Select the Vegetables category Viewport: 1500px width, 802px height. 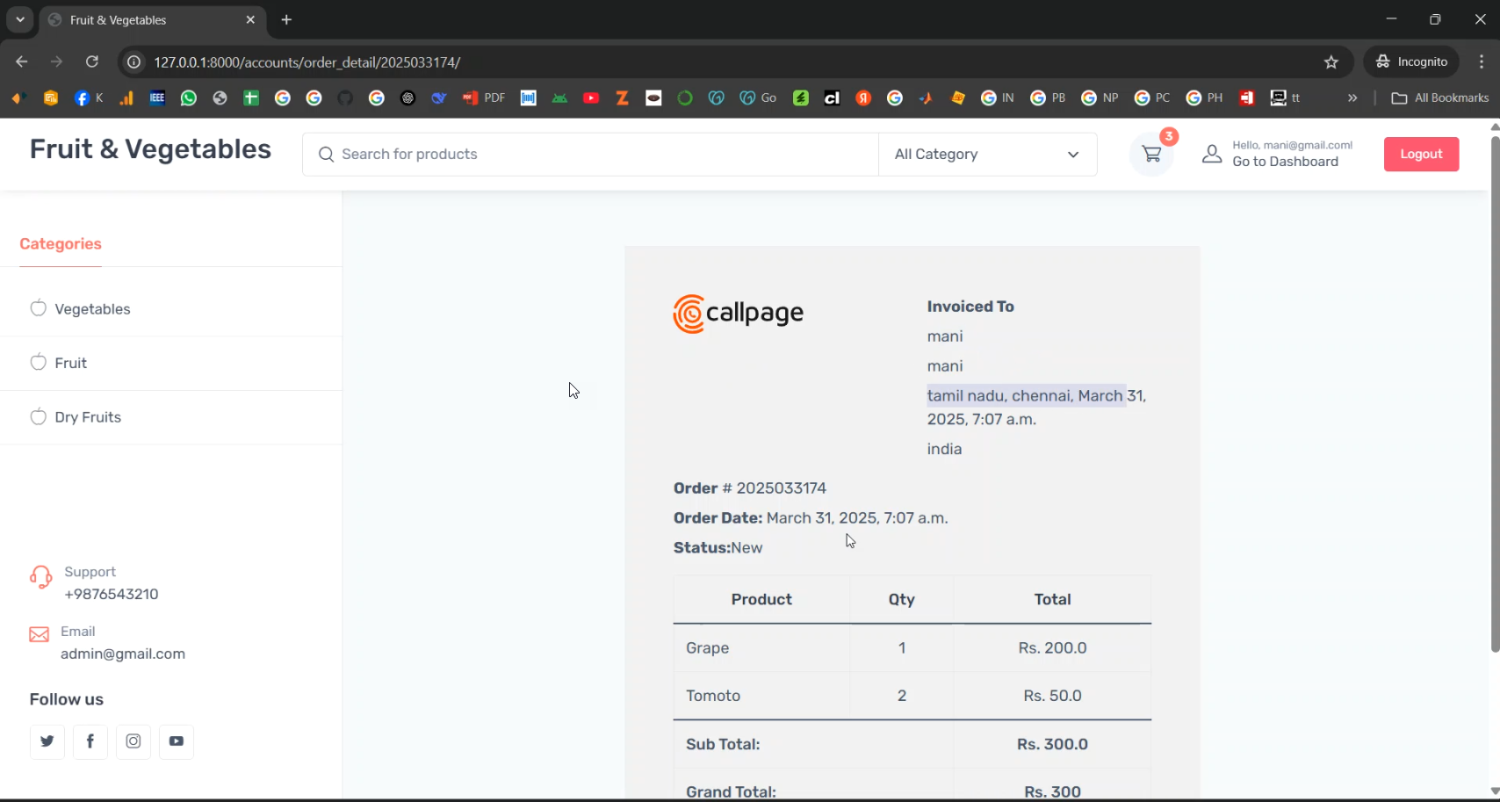pyautogui.click(x=92, y=309)
